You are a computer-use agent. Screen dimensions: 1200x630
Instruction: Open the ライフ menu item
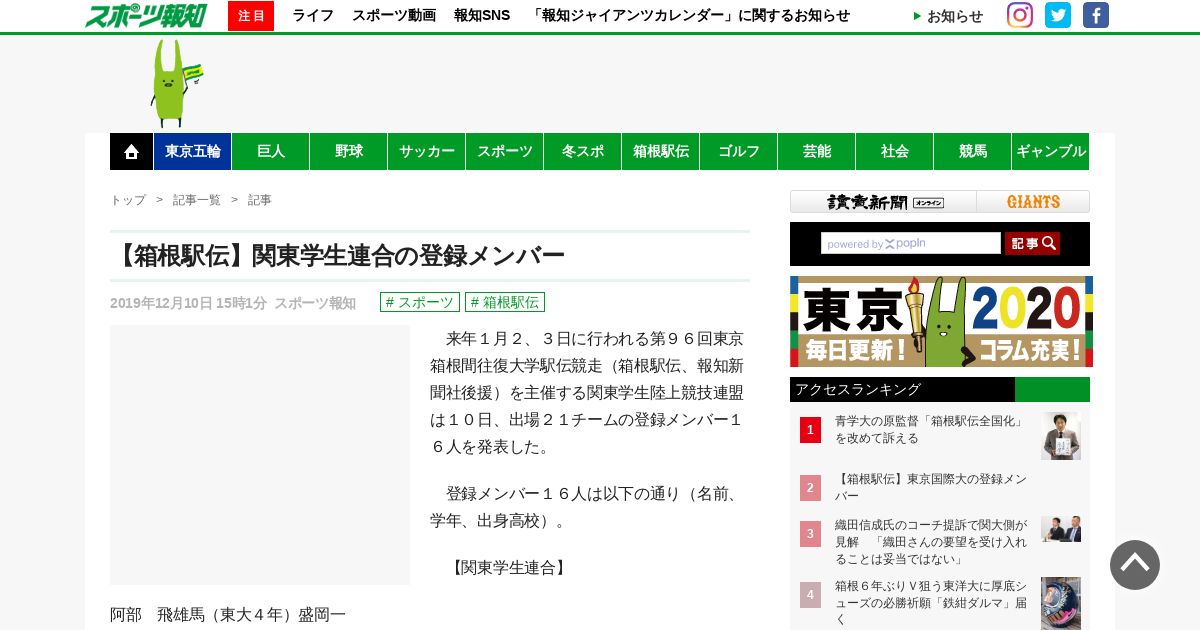313,16
